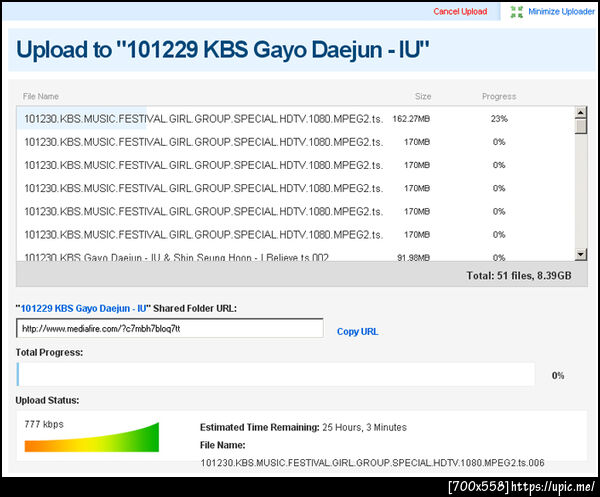This screenshot has width=600, height=497.
Task: Click the File Name column header
Action: tap(41, 96)
